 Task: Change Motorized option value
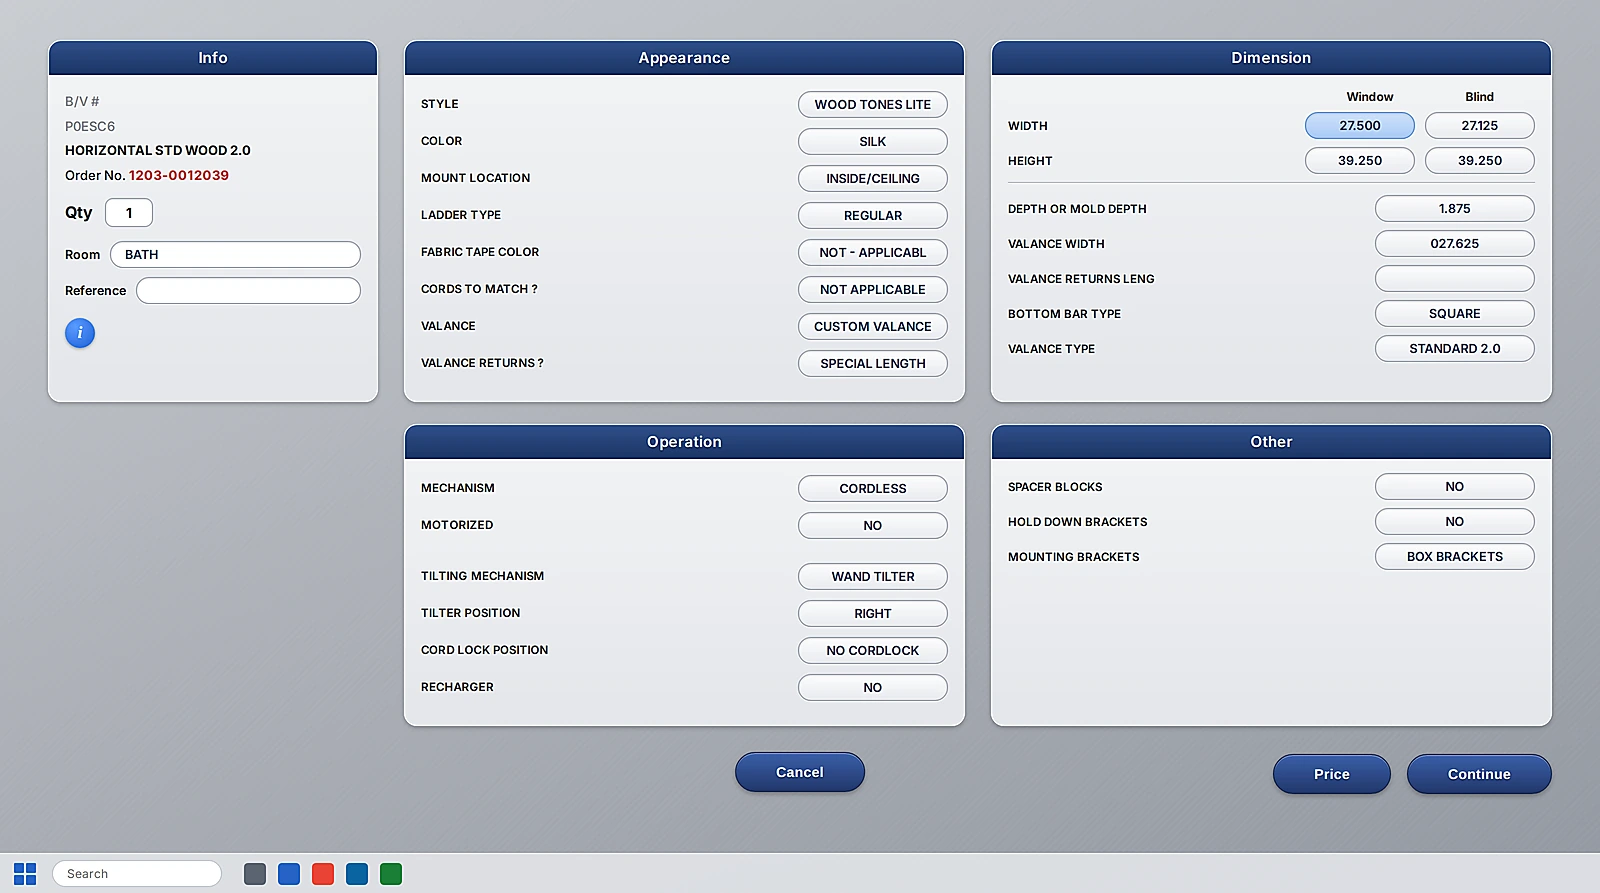coord(873,526)
